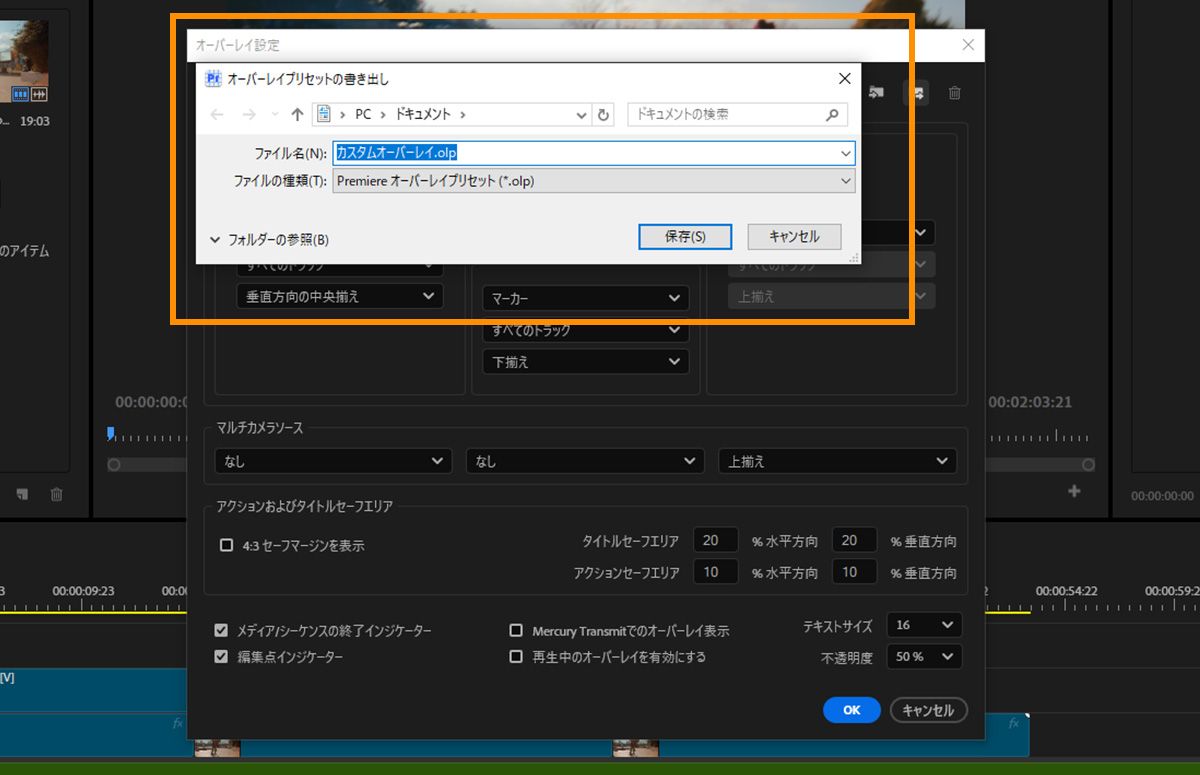1200x775 pixels.
Task: Click キャンセル in overlay settings dialog
Action: 928,710
